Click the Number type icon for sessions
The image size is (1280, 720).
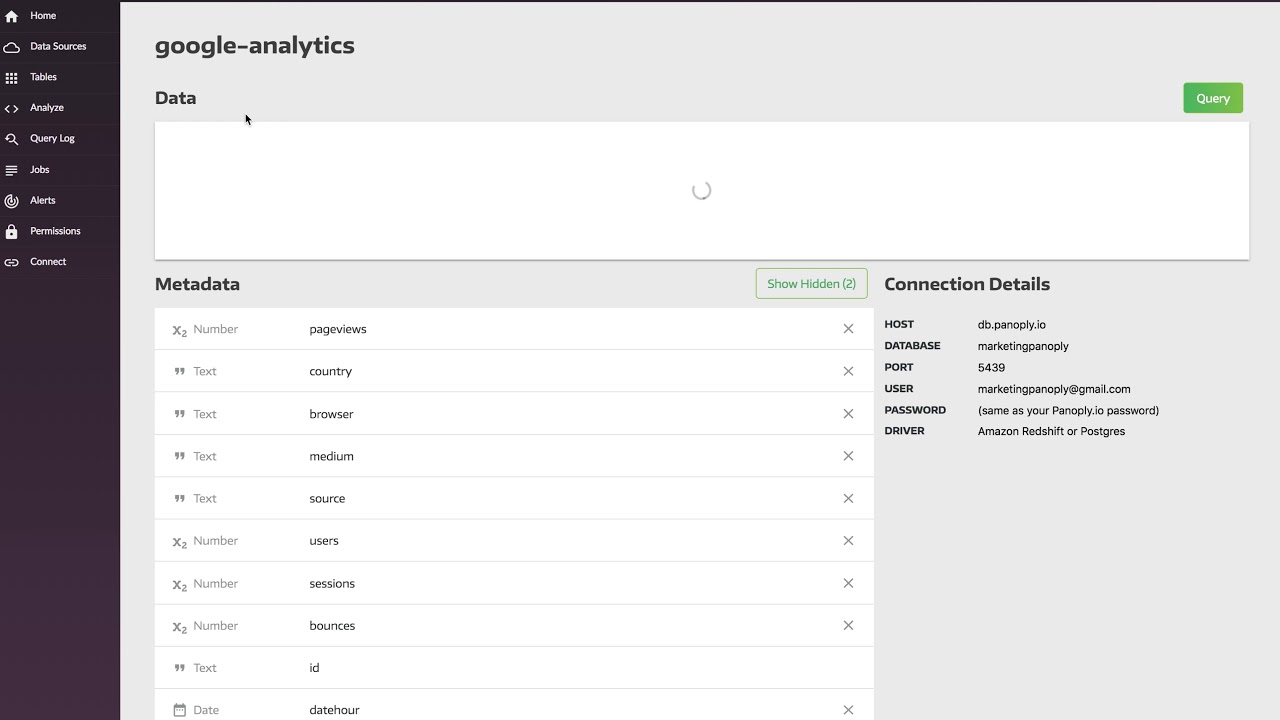[180, 584]
